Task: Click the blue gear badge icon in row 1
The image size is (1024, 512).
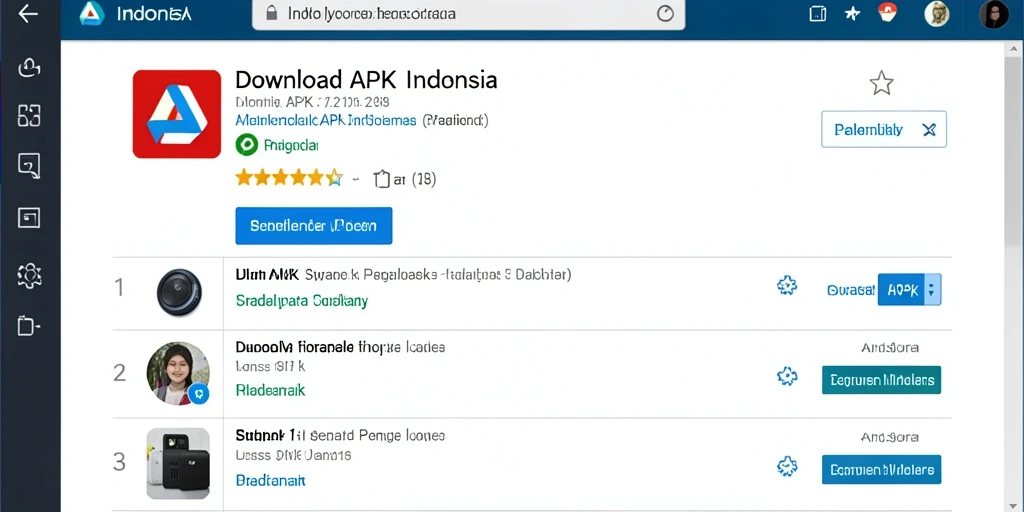Action: point(787,285)
